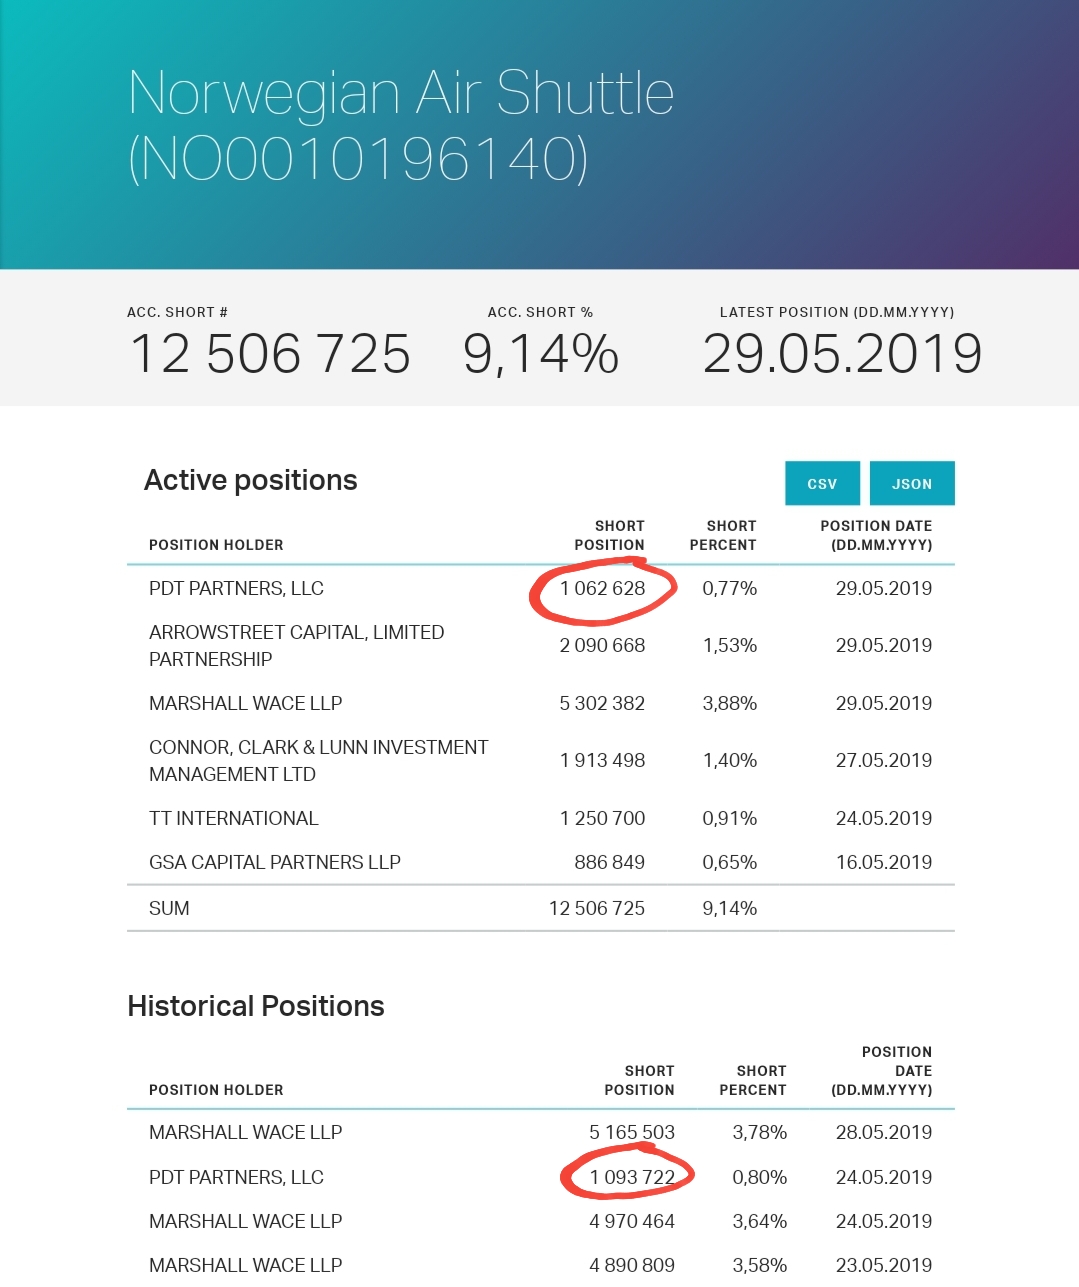Click SHORT PERCENT header in Active positions

723,535
